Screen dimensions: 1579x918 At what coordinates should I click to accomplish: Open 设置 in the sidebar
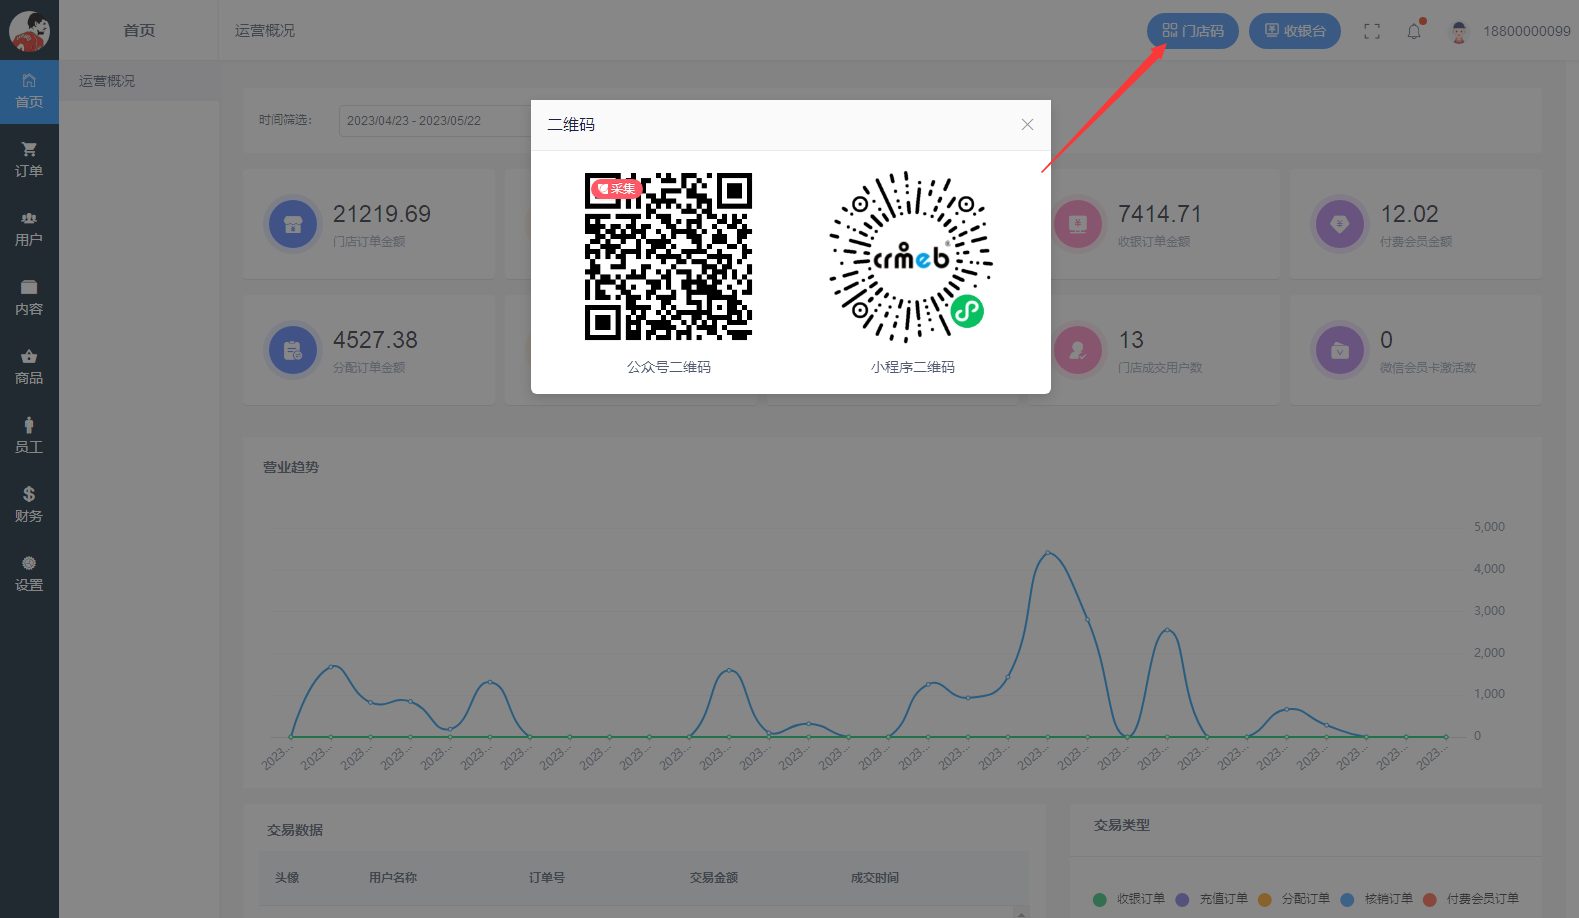pos(29,574)
